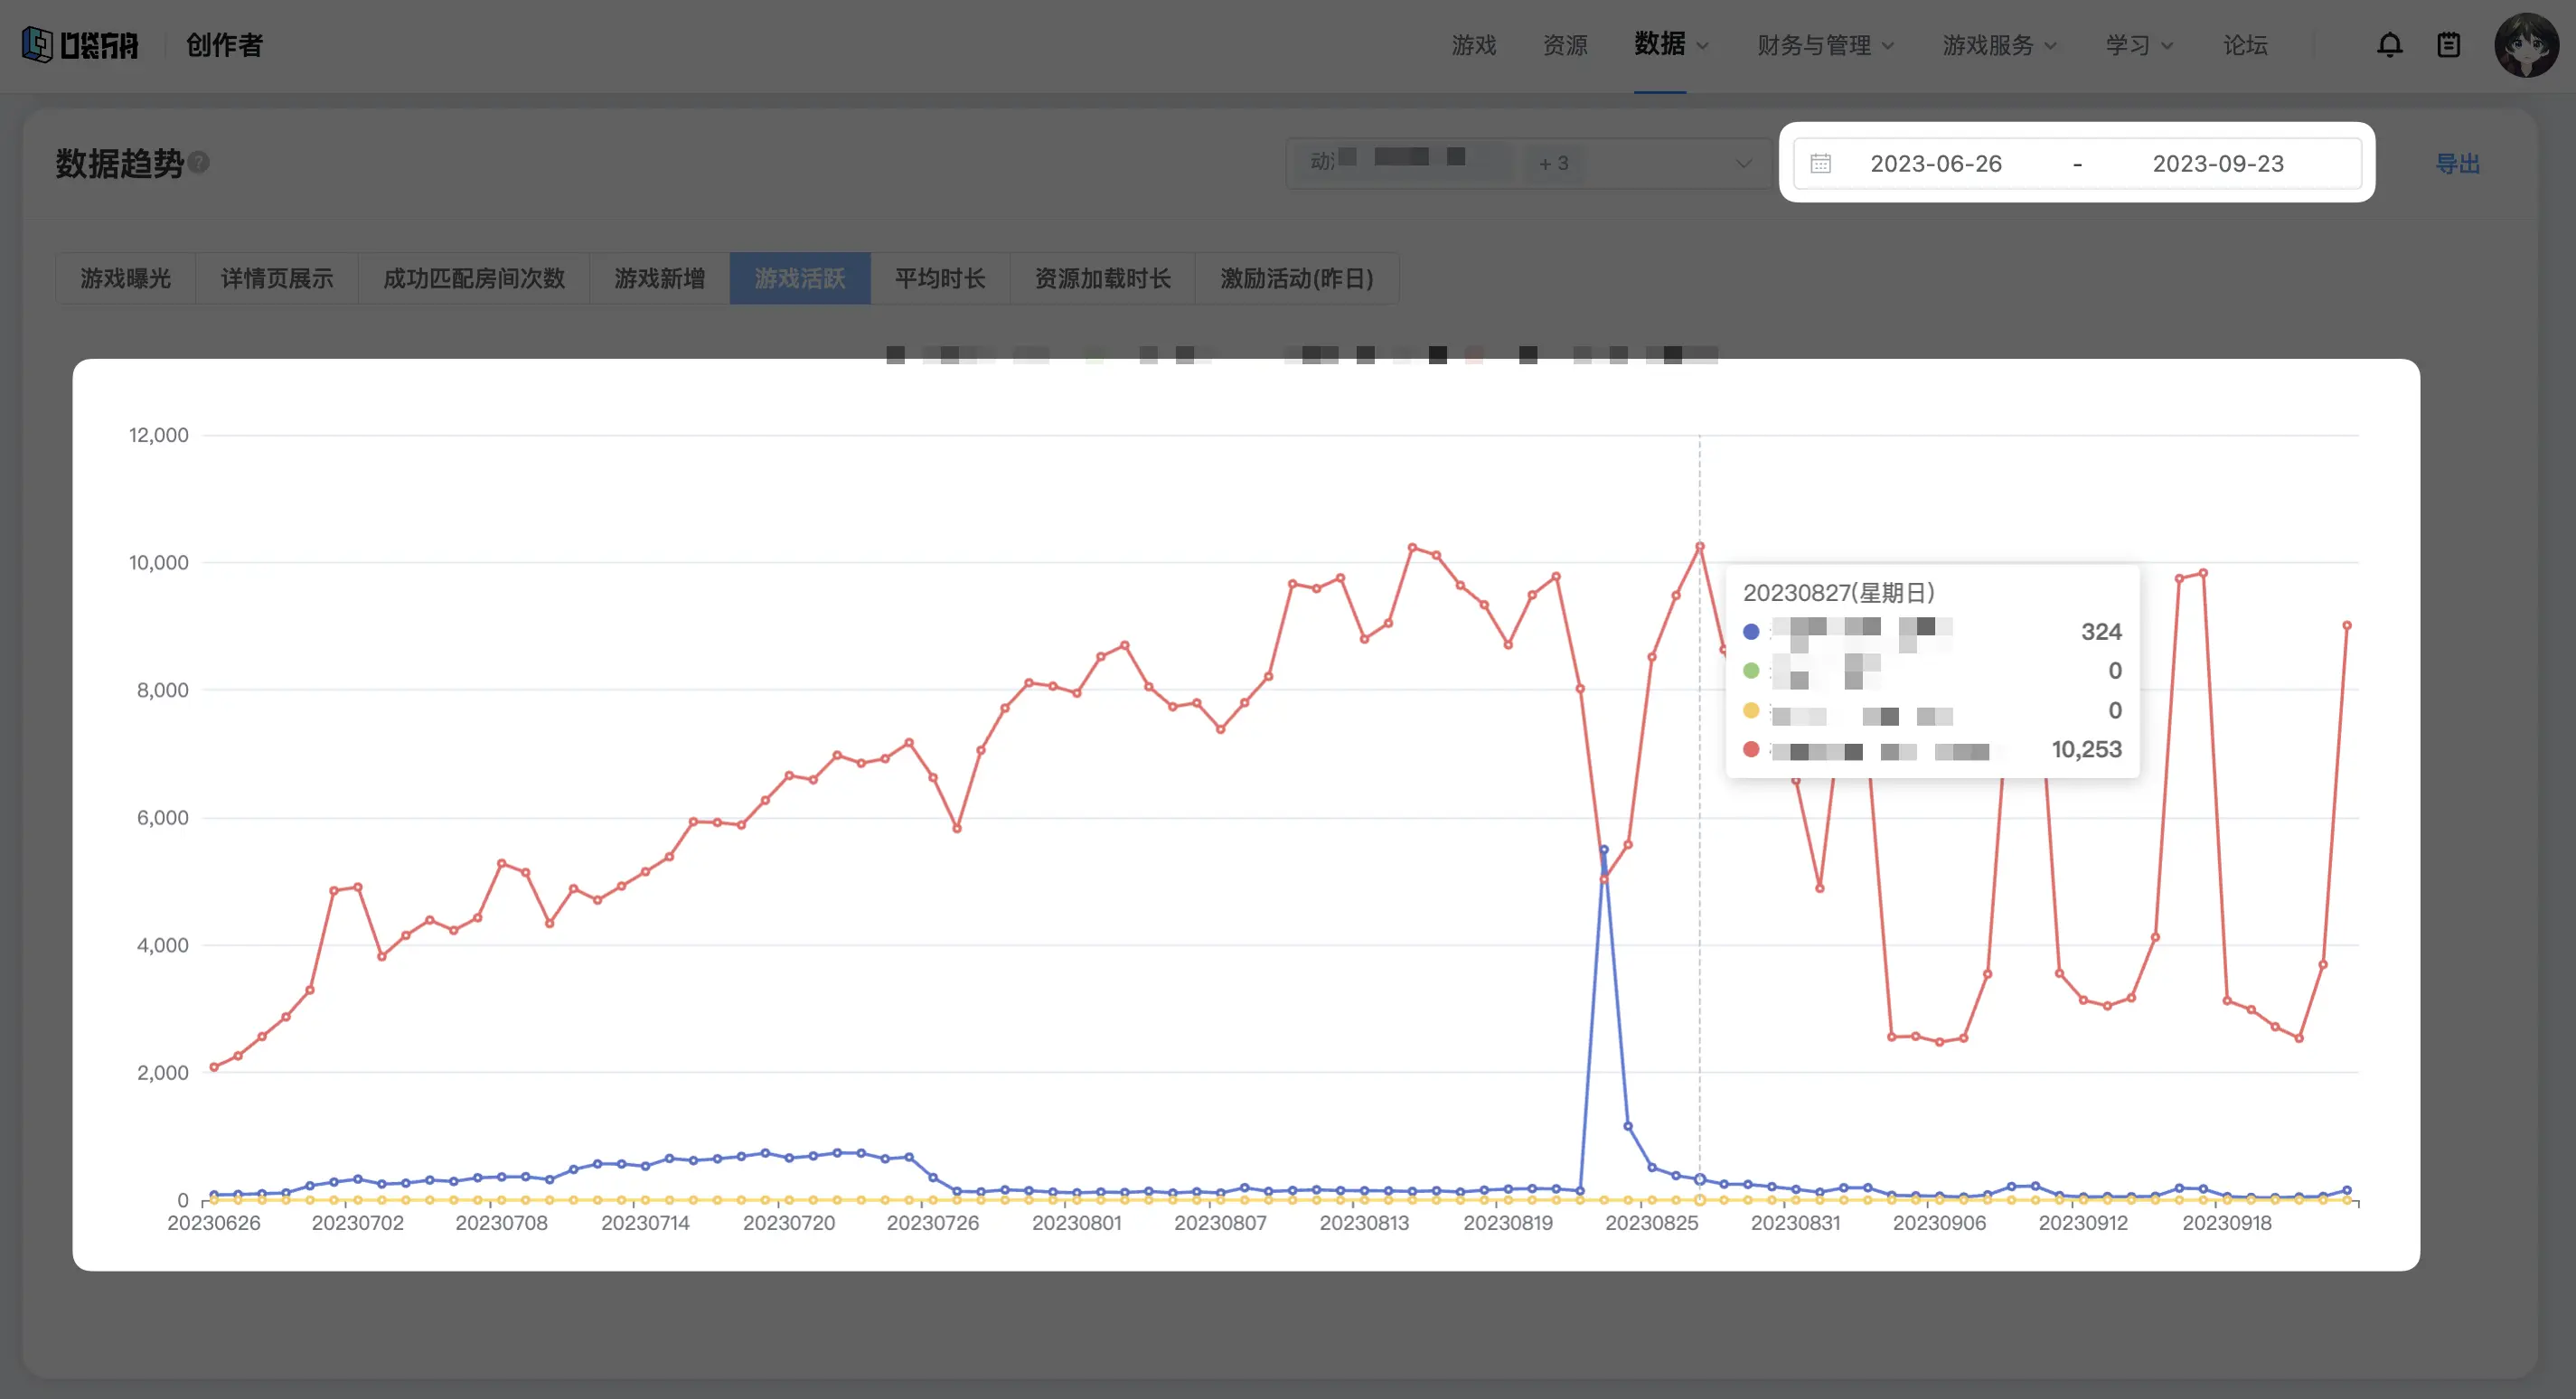The width and height of the screenshot is (2576, 1399).
Task: Click the x-axis label 20230714
Action: [645, 1222]
